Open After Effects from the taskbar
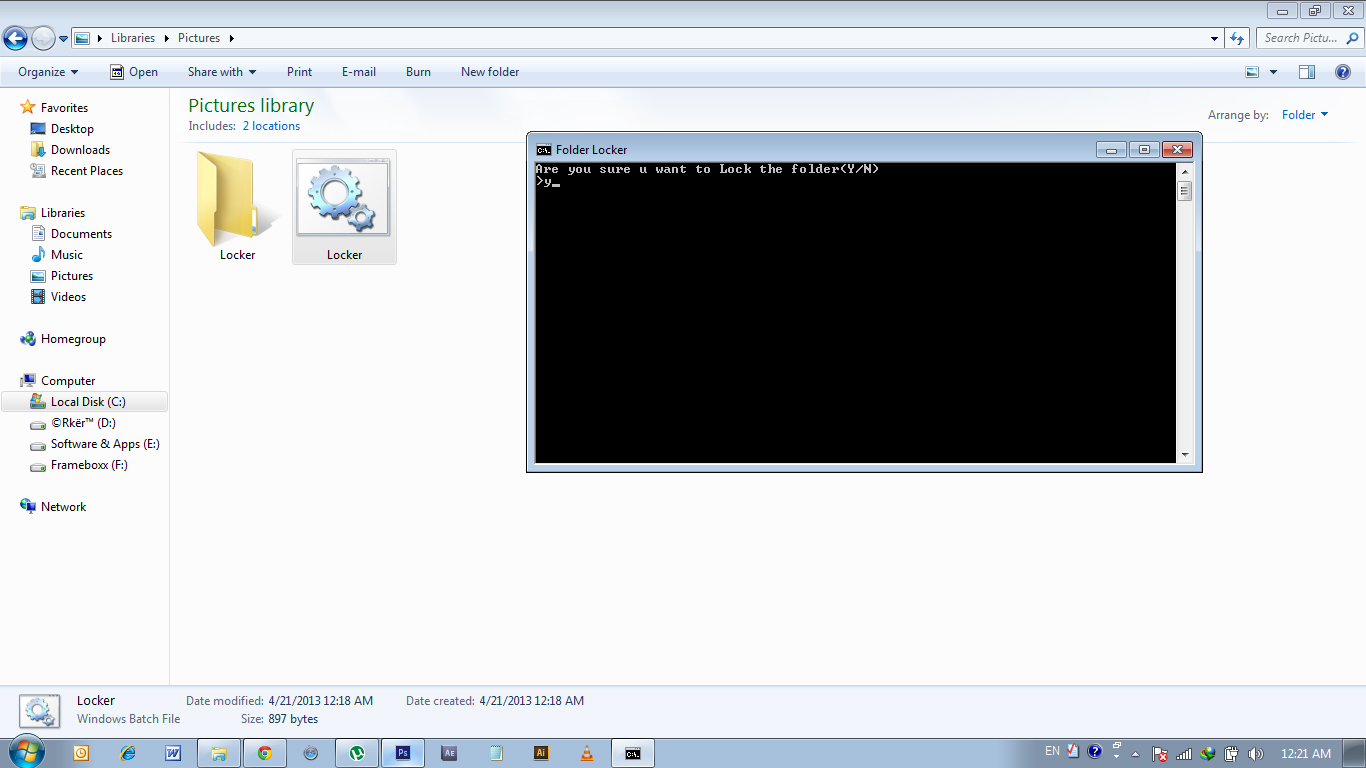1366x768 pixels. point(449,753)
